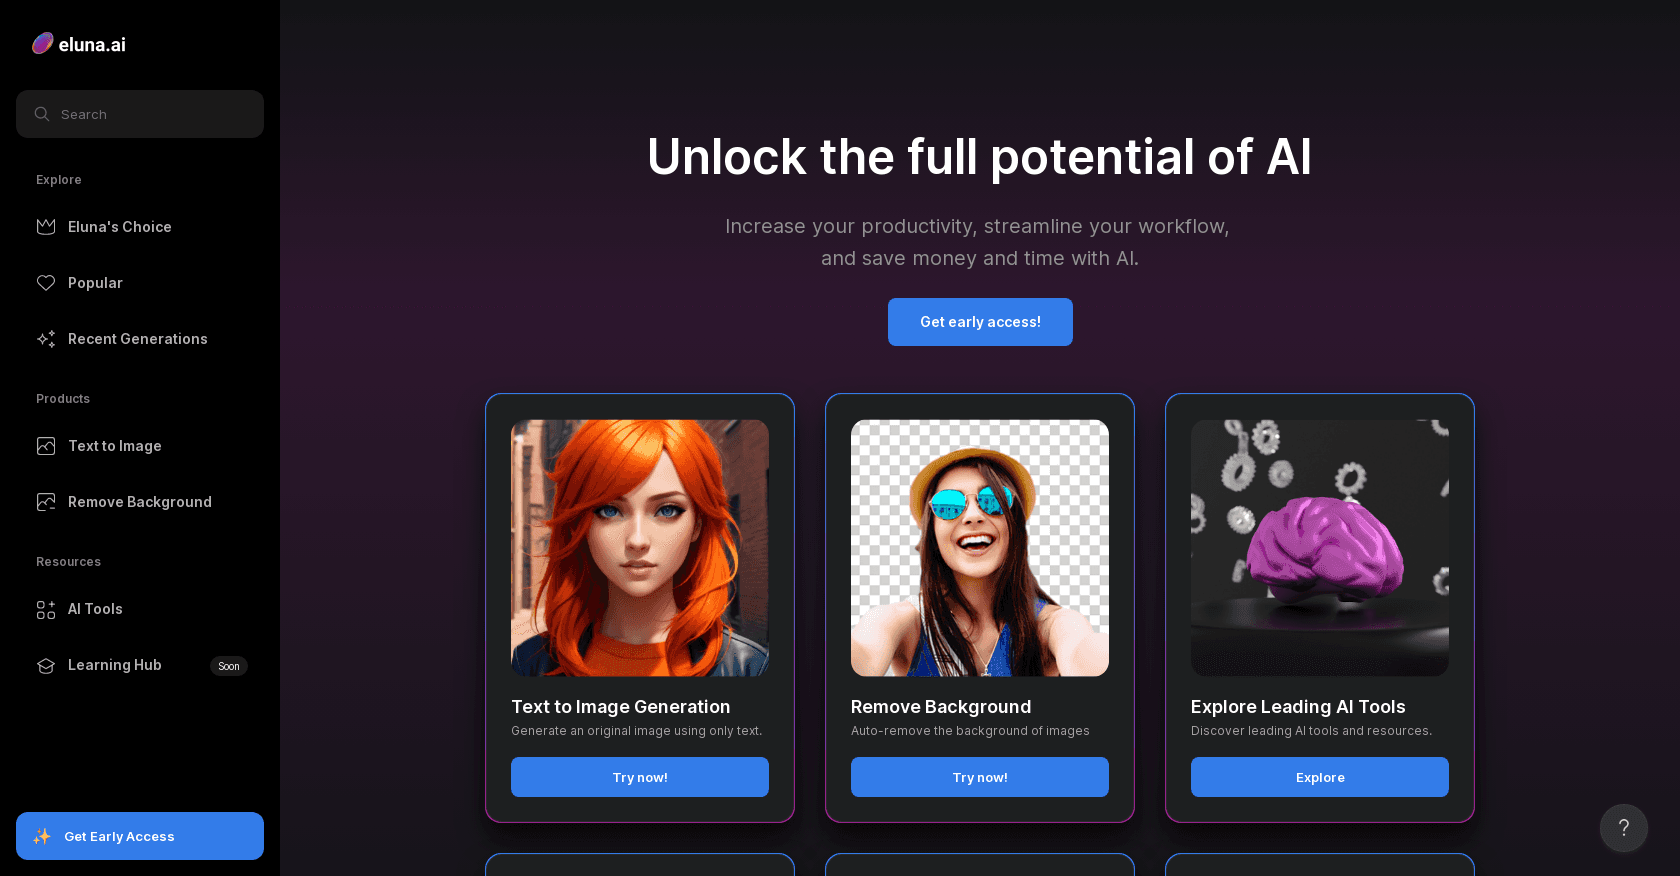Open Eluna's Choice crown icon
The image size is (1680, 876).
[x=46, y=227]
